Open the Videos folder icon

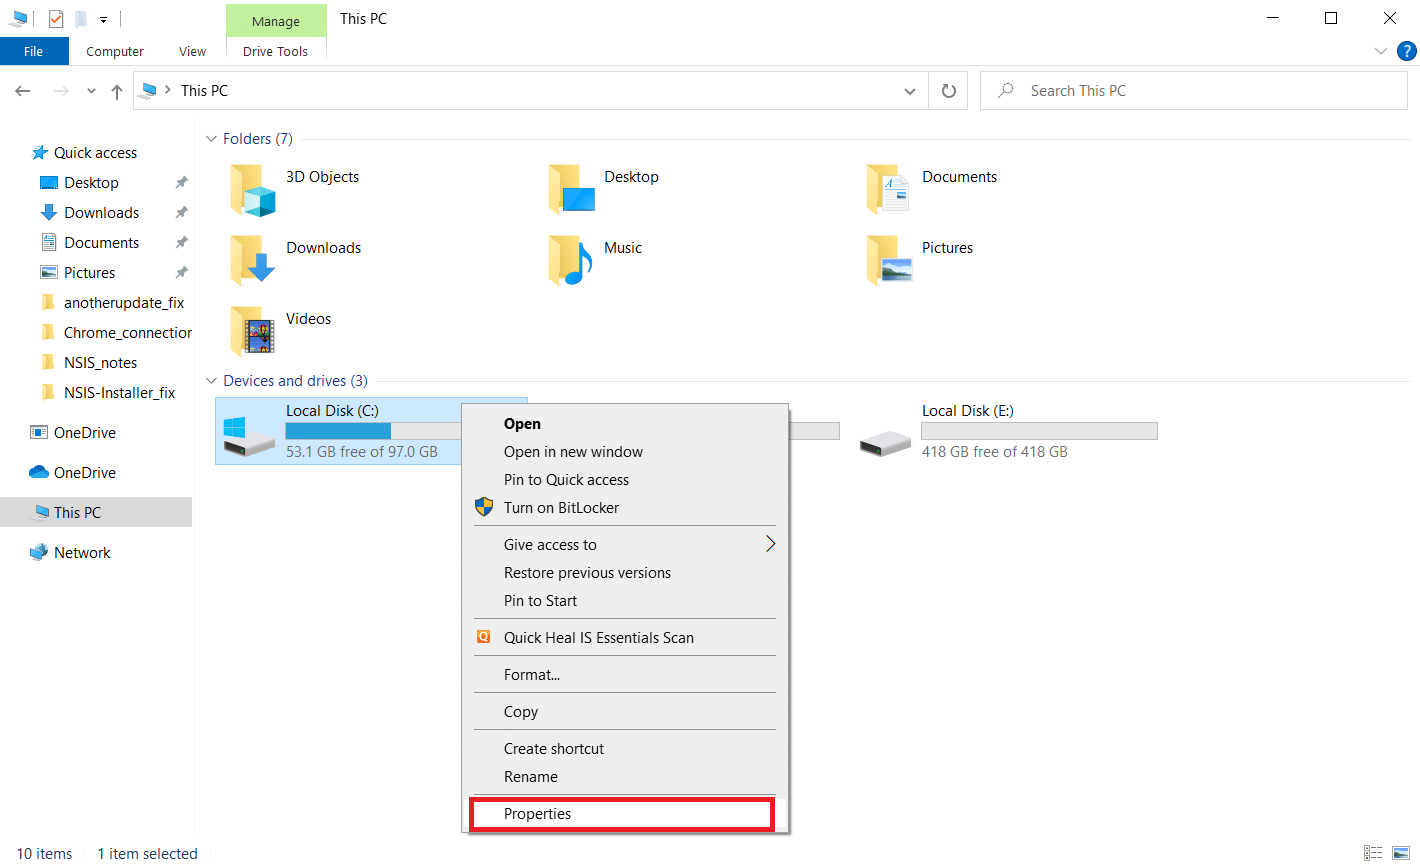[x=253, y=332]
